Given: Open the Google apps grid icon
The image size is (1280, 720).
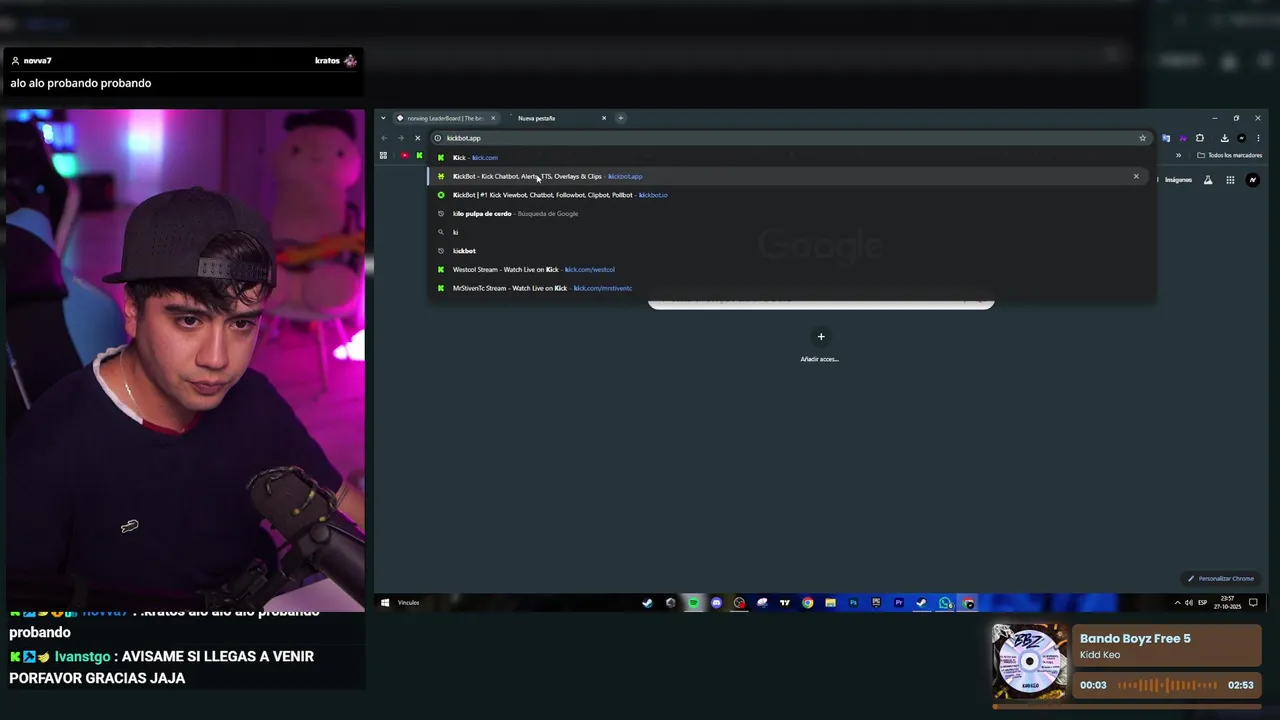Looking at the screenshot, I should (x=1230, y=180).
